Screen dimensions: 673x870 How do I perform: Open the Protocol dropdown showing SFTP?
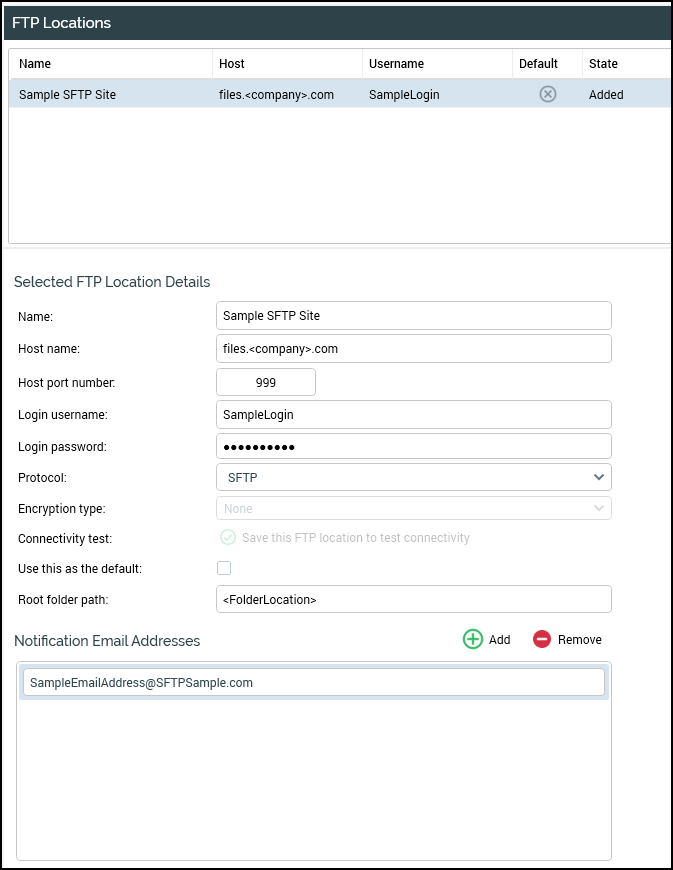(413, 477)
